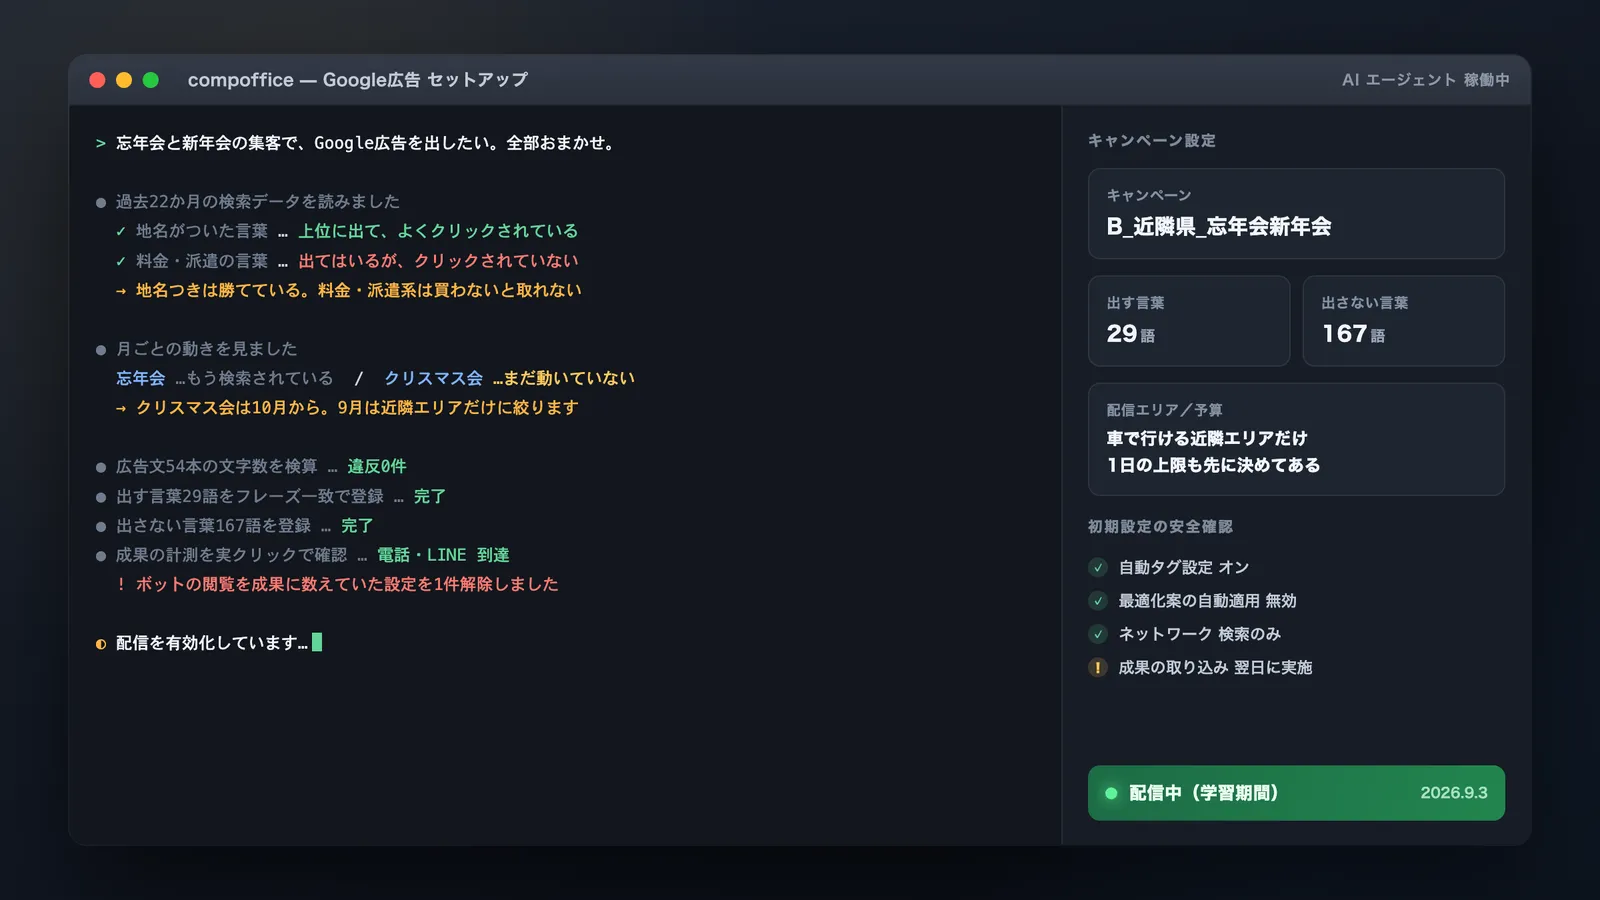Click the AI エージェント 稼働中 status label
Viewport: 1600px width, 900px height.
pyautogui.click(x=1425, y=80)
